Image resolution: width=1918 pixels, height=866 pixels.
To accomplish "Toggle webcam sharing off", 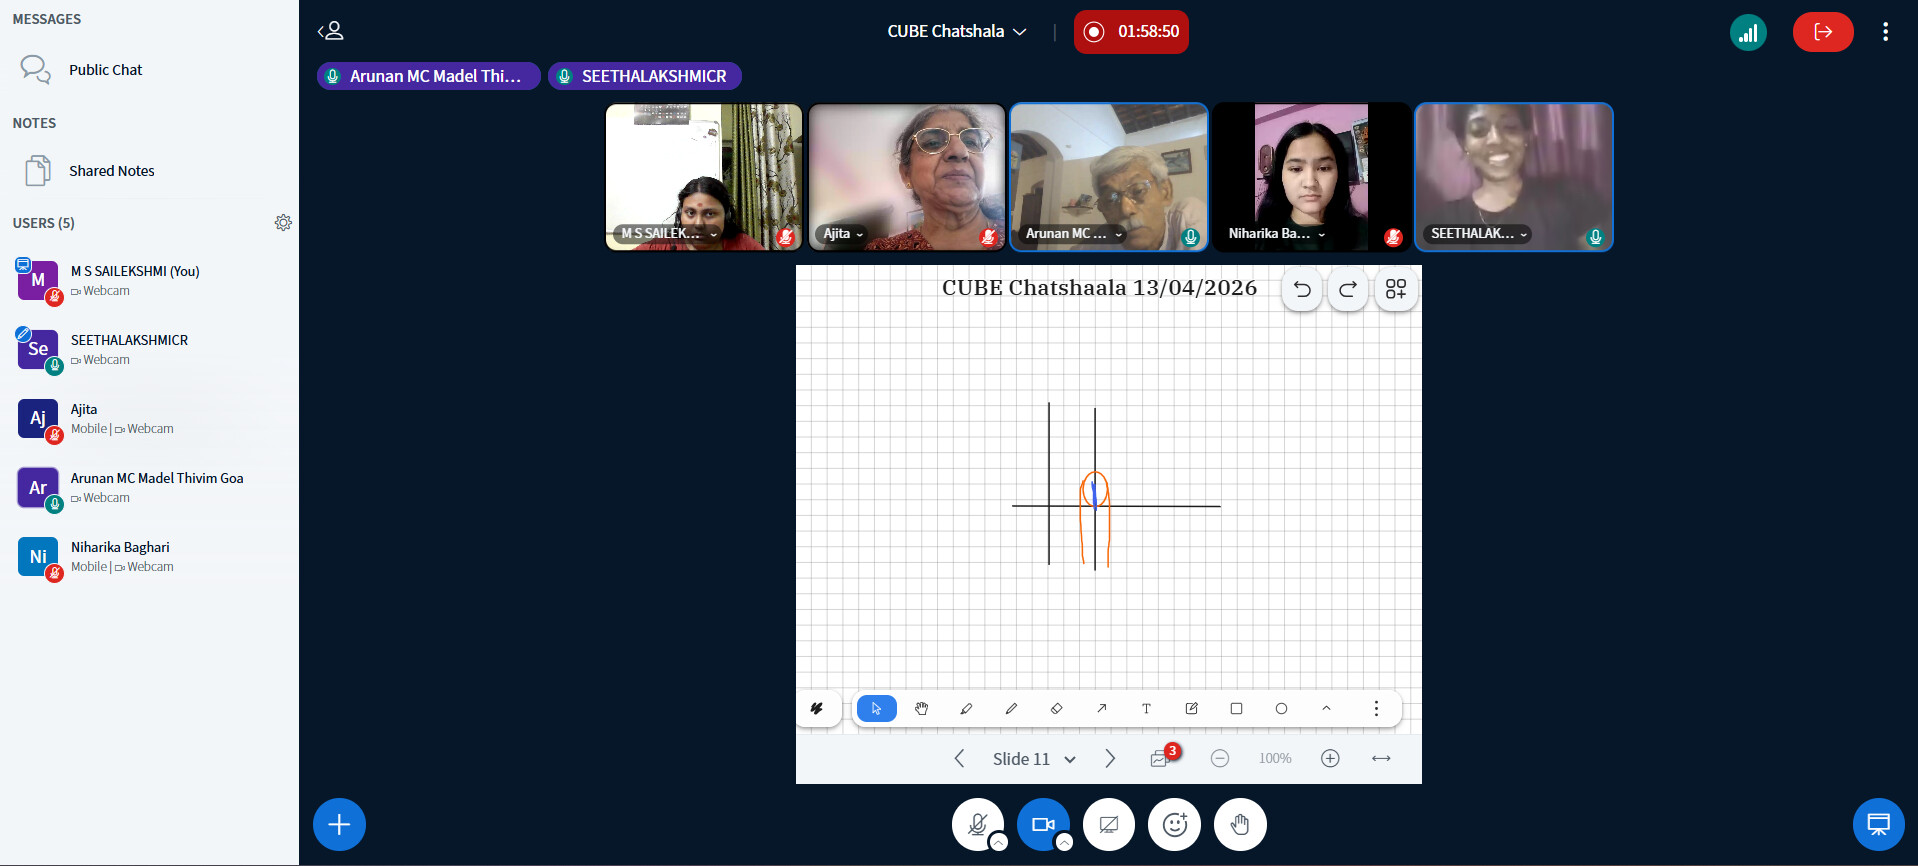I will 1043,824.
